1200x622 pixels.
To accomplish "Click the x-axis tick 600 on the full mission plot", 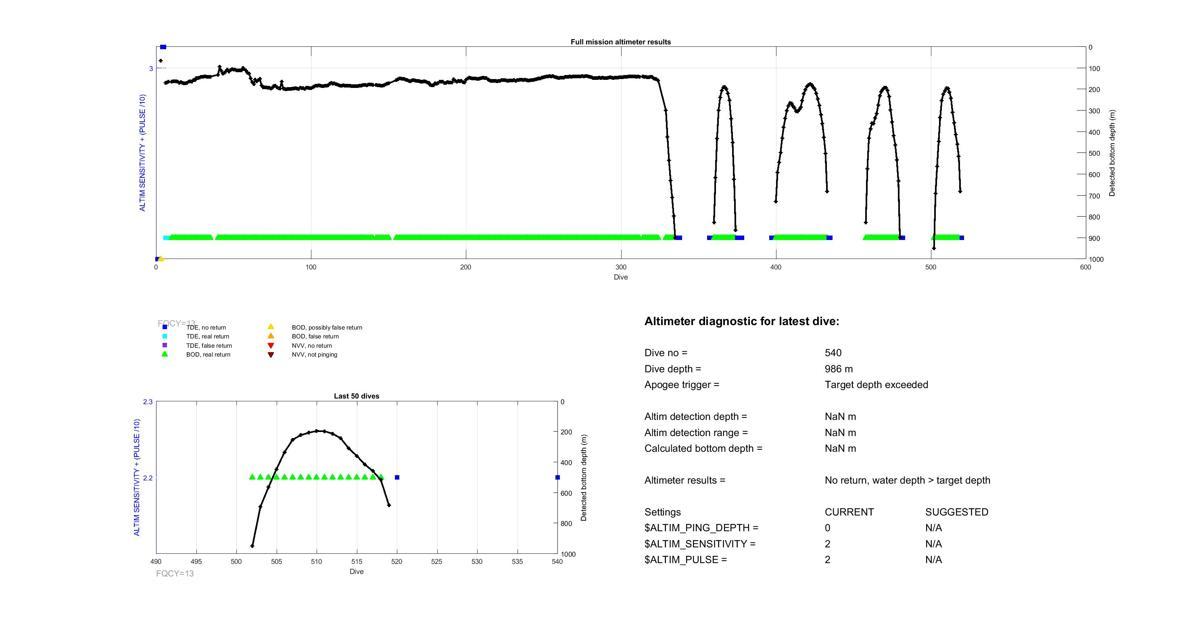I will [1086, 267].
